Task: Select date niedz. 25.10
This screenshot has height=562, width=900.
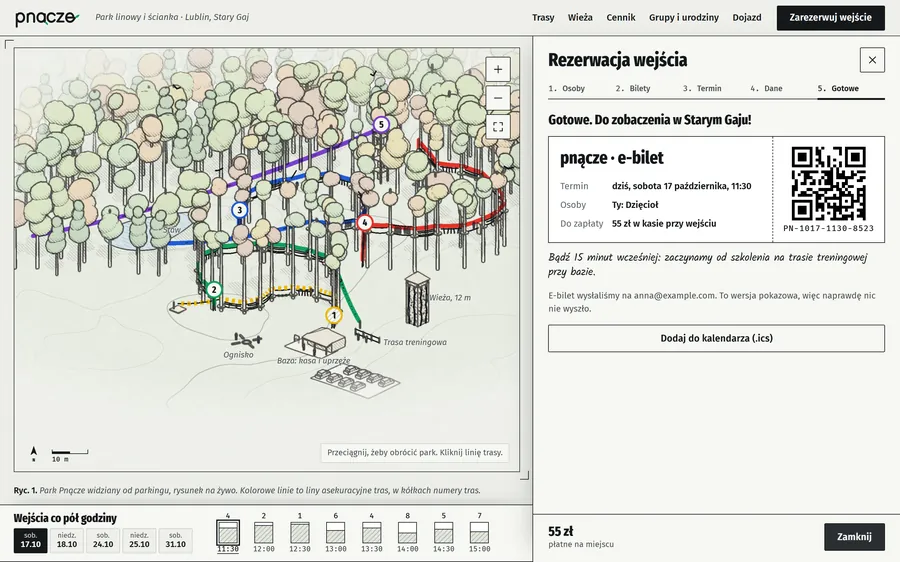Action: [139, 540]
